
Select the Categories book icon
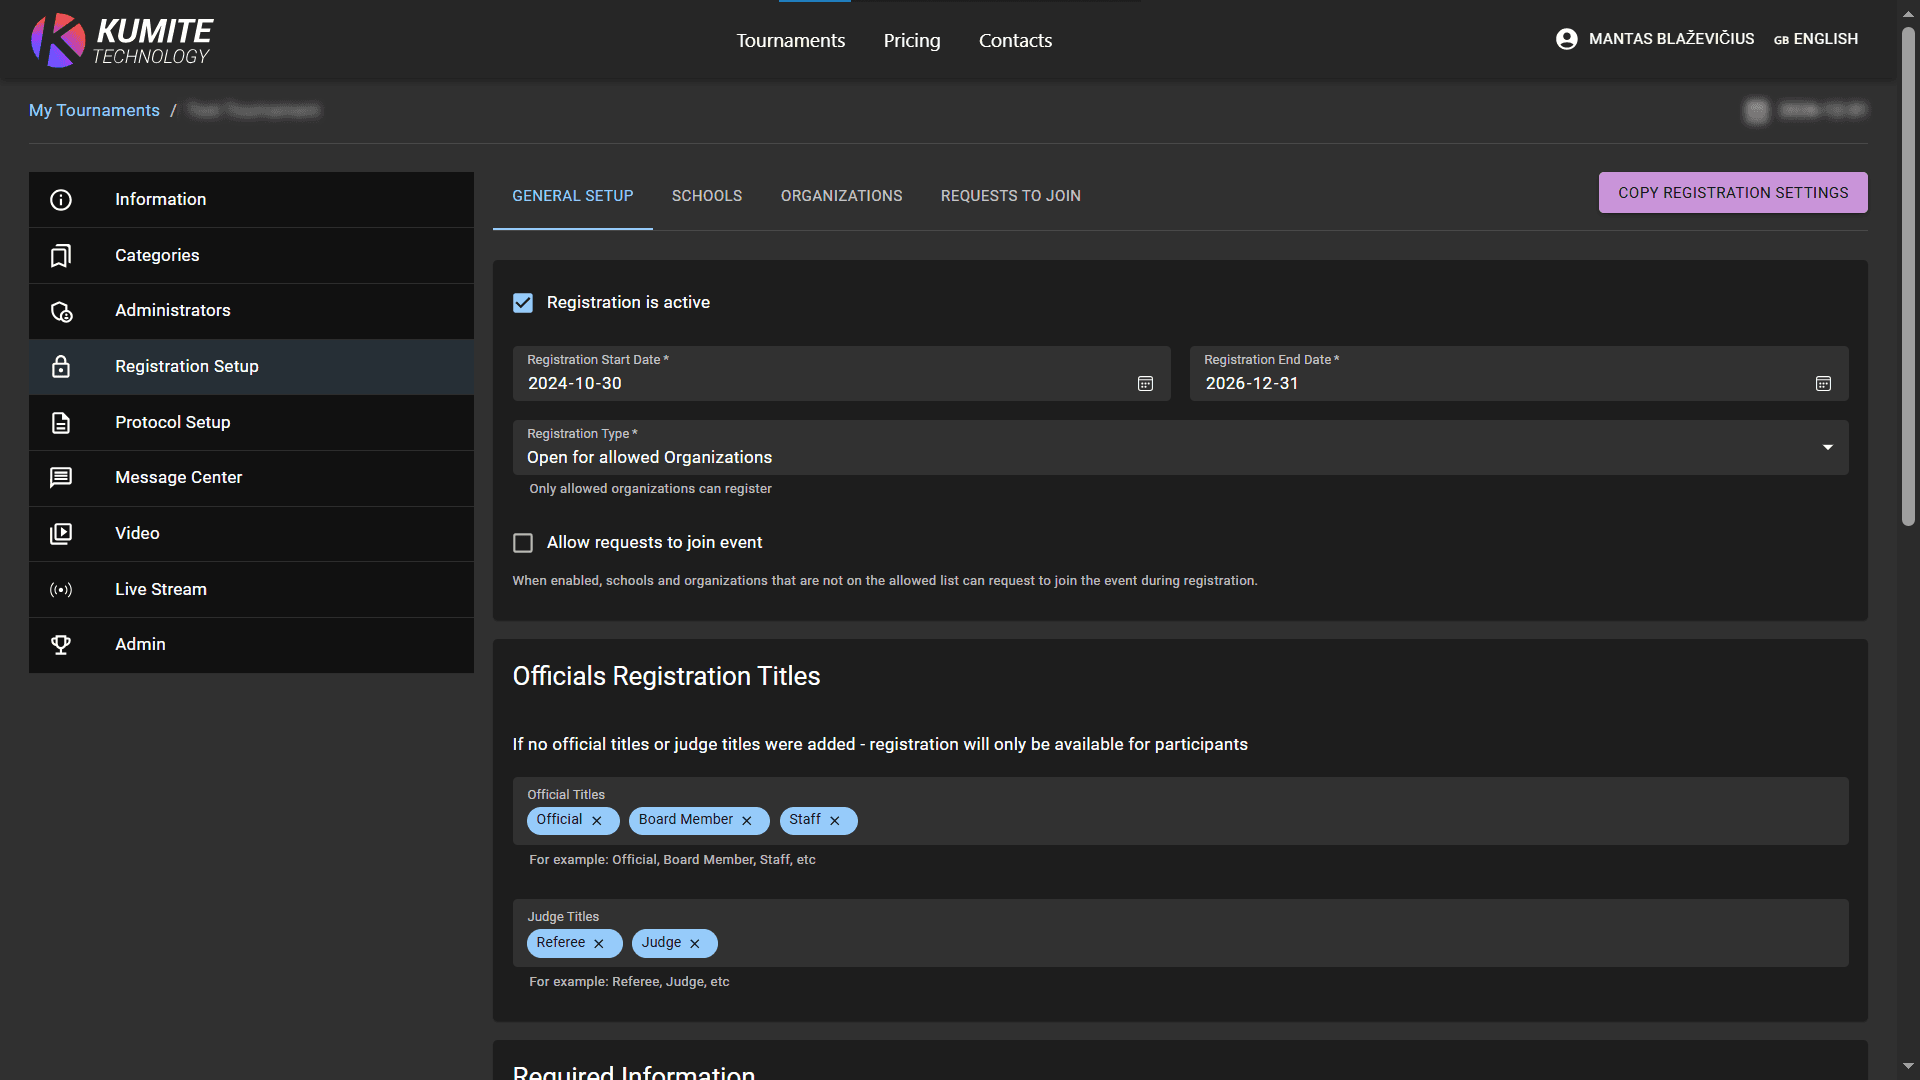click(61, 255)
